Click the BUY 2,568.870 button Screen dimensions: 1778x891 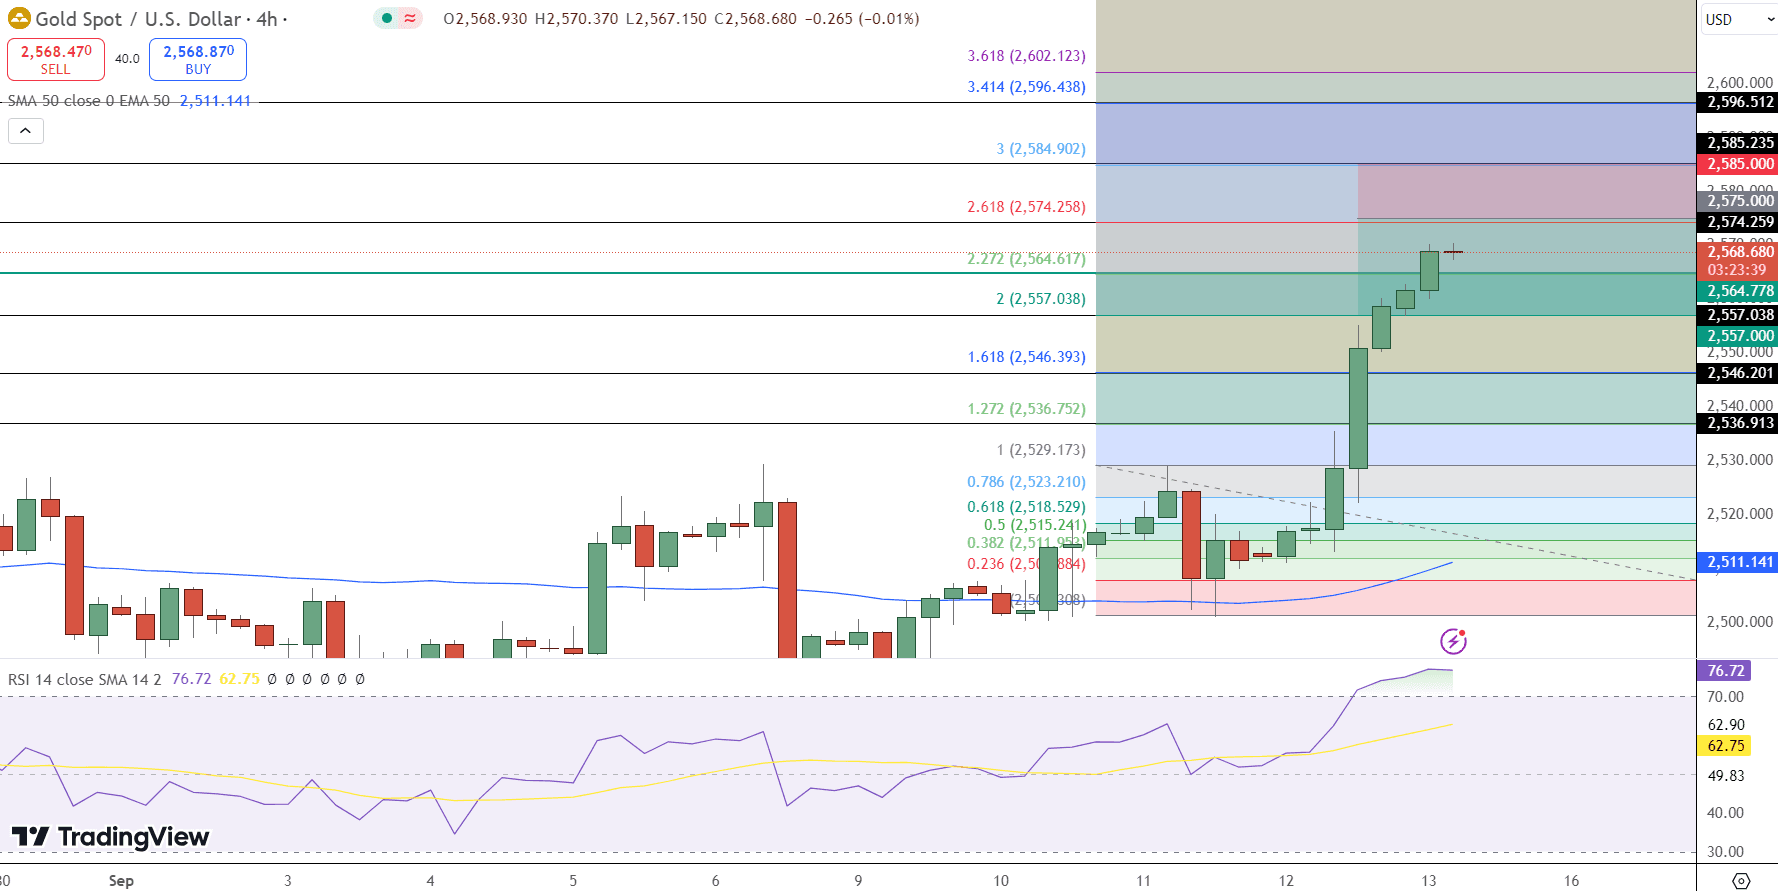coord(198,59)
